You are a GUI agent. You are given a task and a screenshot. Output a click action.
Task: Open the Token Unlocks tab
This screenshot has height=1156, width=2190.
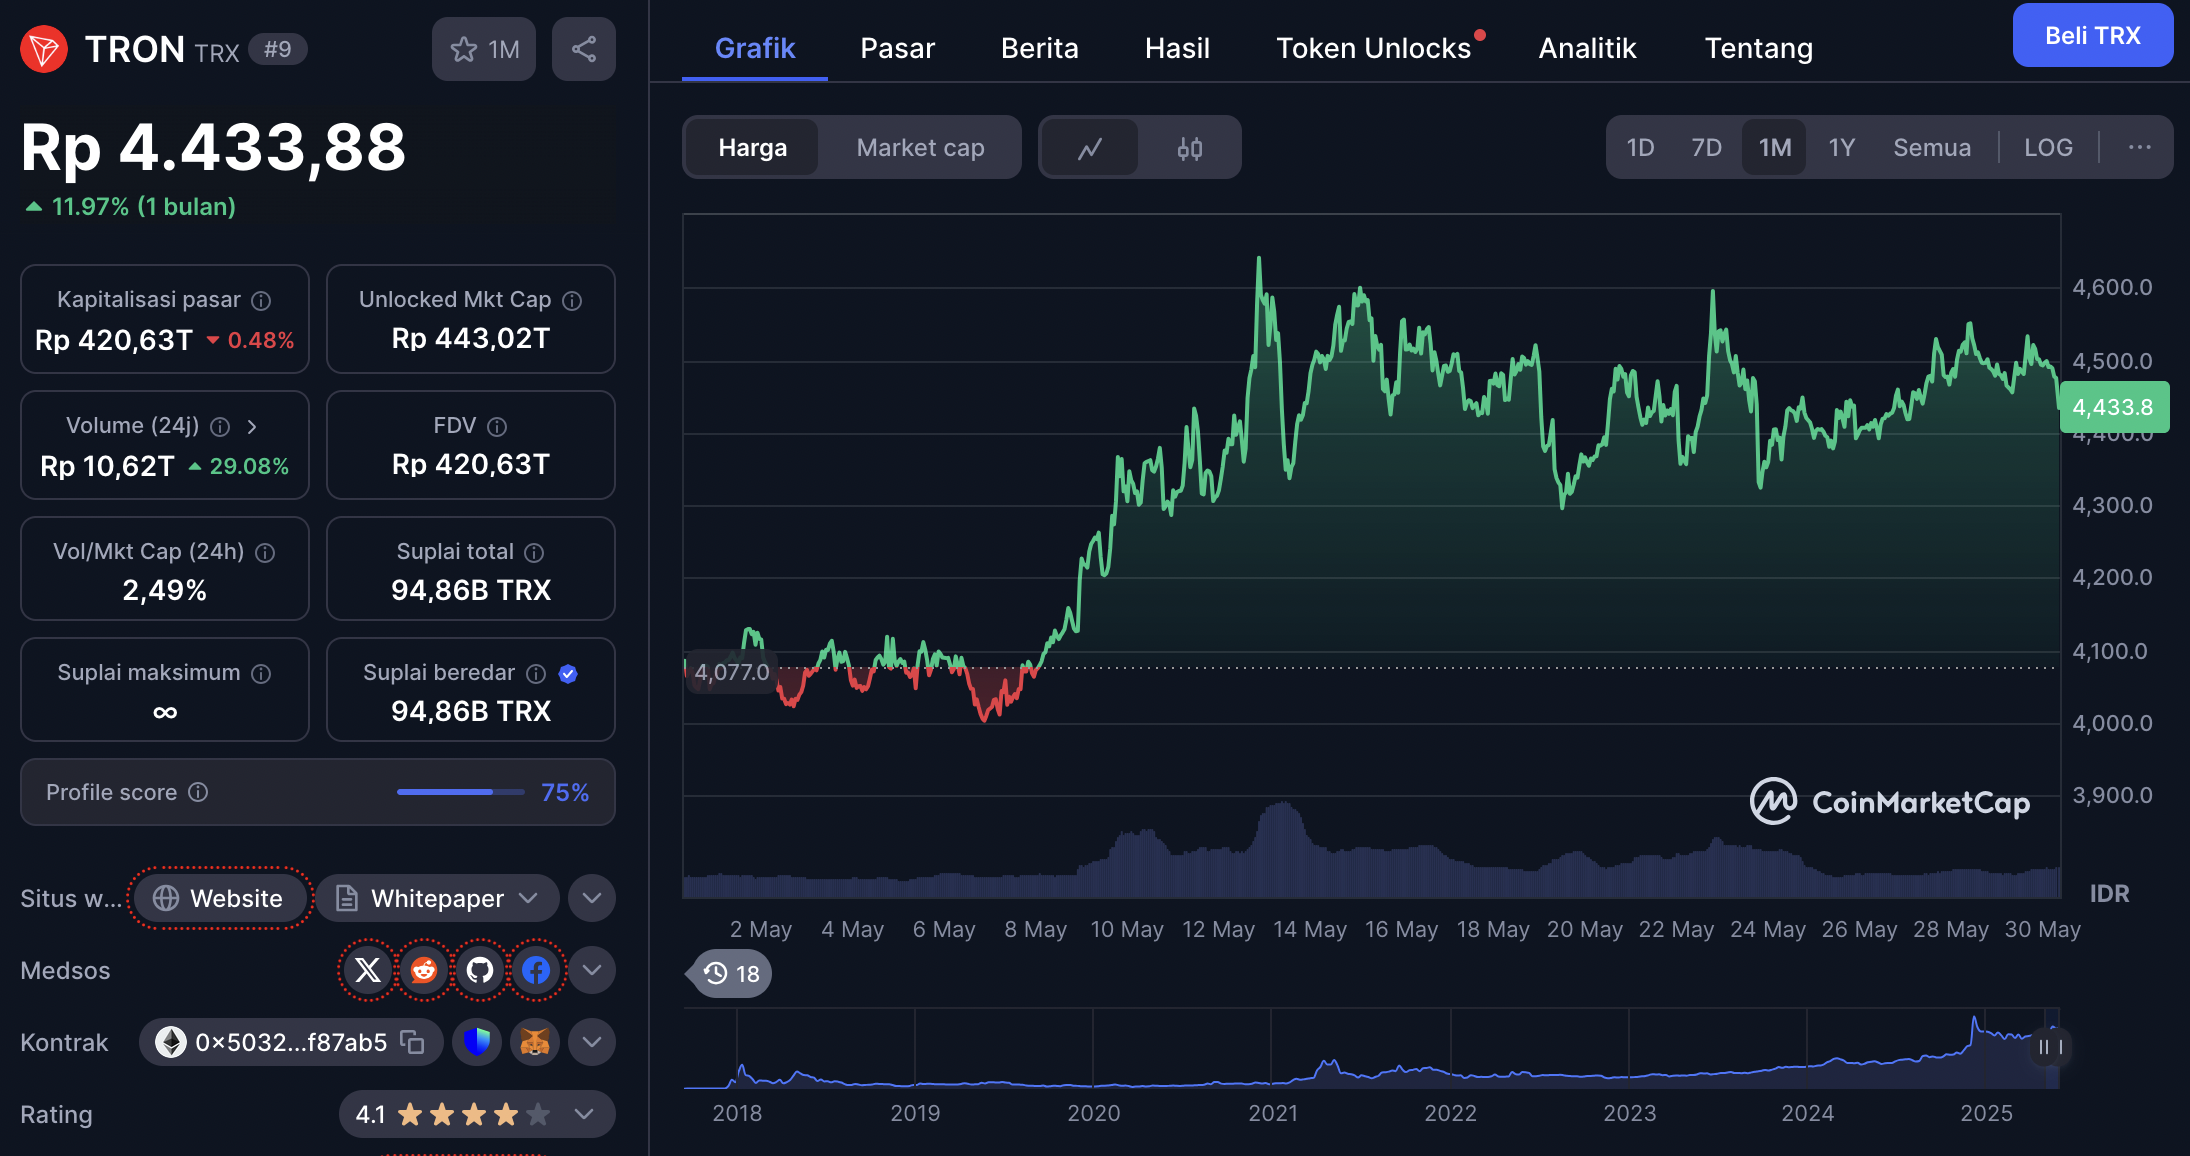tap(1373, 48)
